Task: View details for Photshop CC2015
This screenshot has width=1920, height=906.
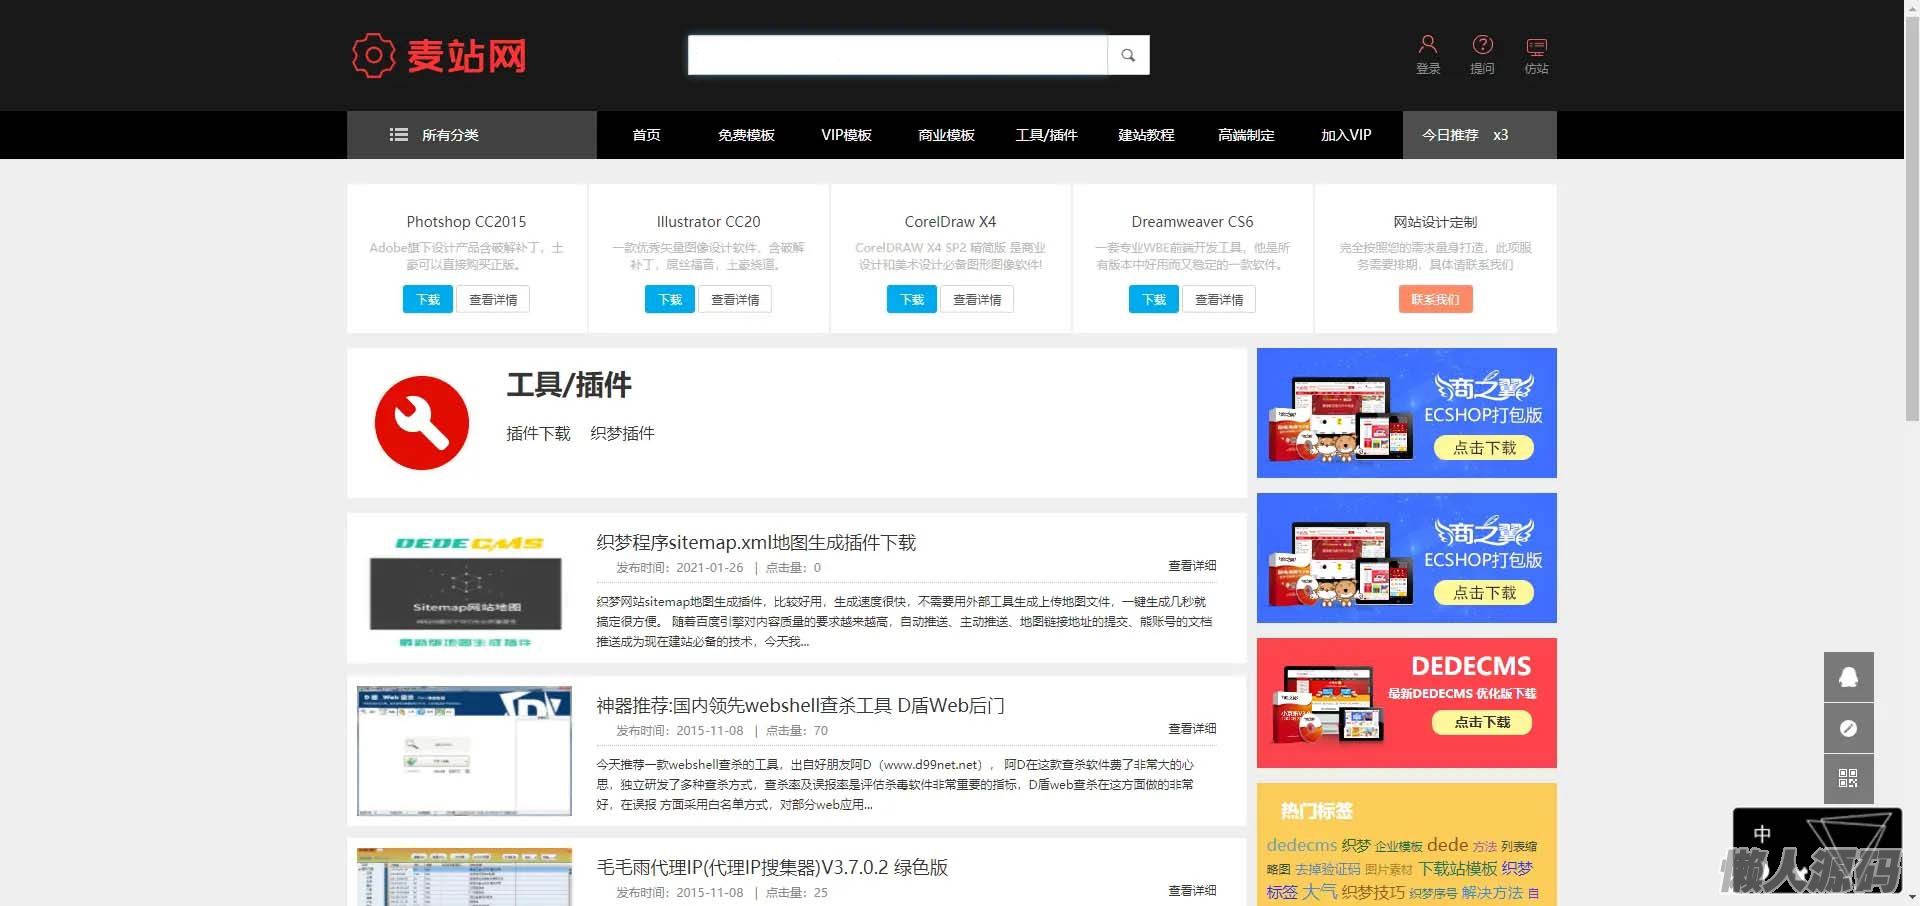Action: click(x=493, y=299)
